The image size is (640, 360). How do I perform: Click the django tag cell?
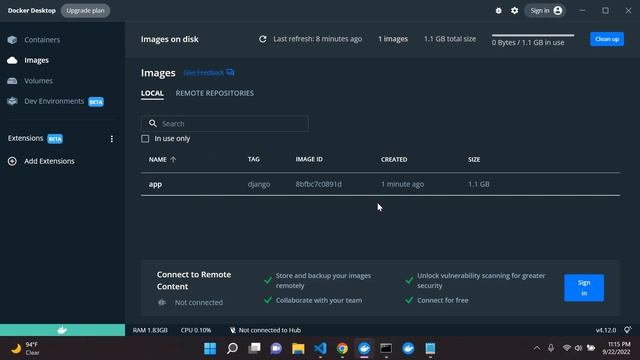point(259,184)
